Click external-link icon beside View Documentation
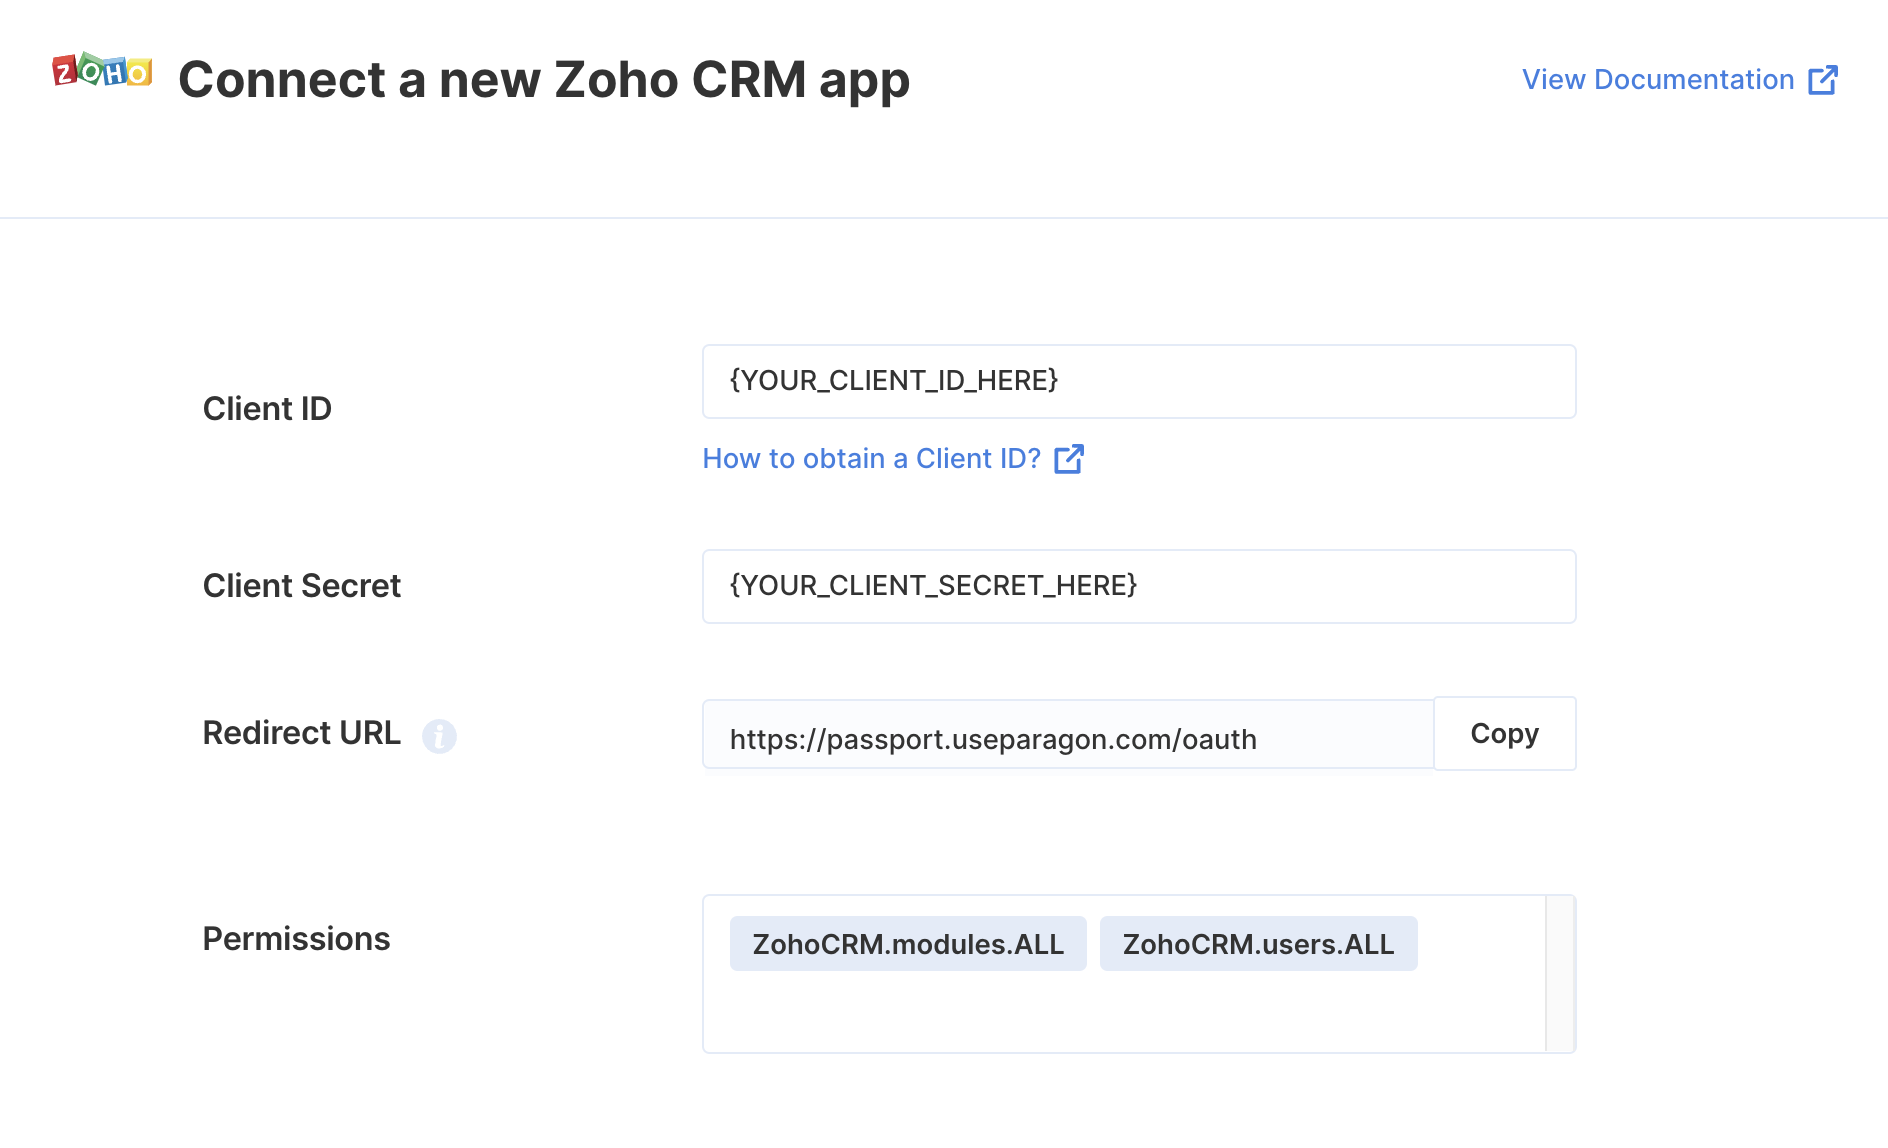The width and height of the screenshot is (1888, 1148). [x=1823, y=80]
